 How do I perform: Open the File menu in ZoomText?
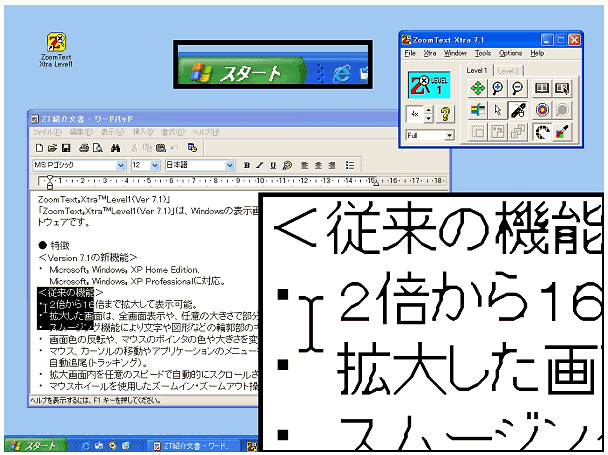tap(410, 53)
